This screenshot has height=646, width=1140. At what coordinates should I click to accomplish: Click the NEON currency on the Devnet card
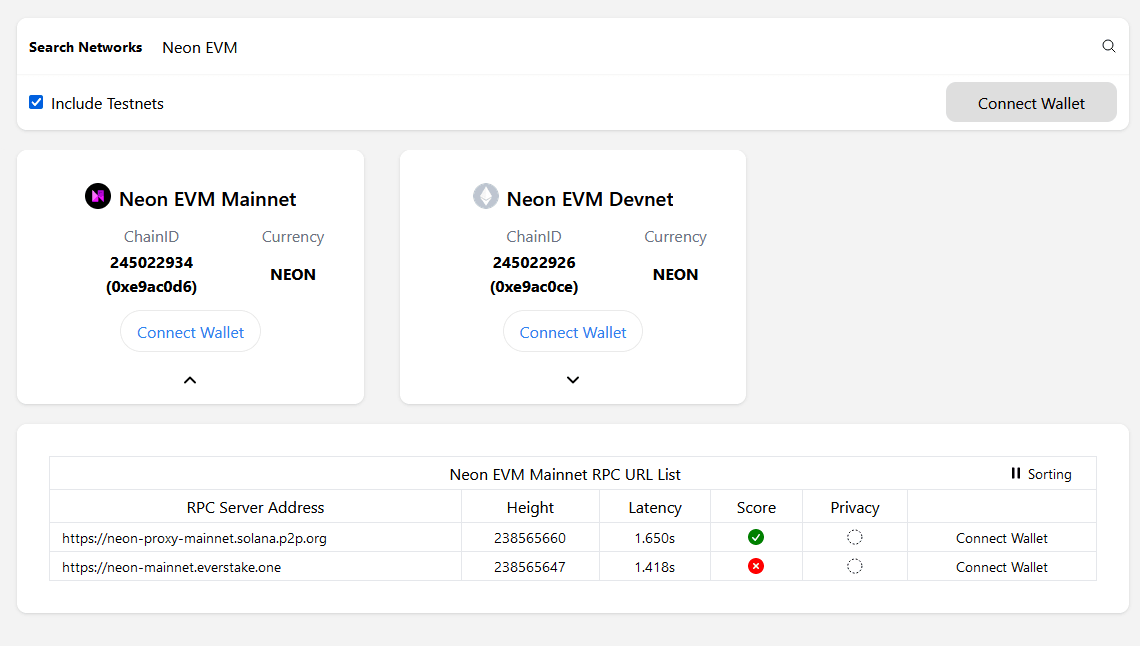tap(675, 275)
